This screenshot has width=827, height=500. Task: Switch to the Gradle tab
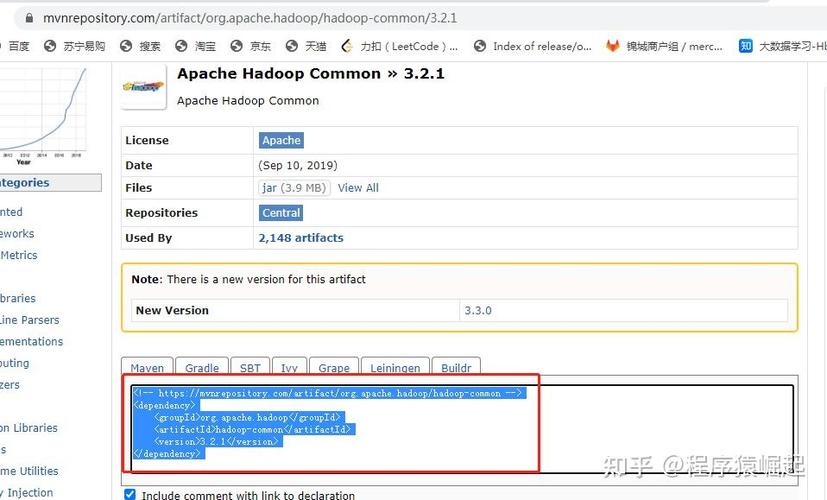pos(202,367)
